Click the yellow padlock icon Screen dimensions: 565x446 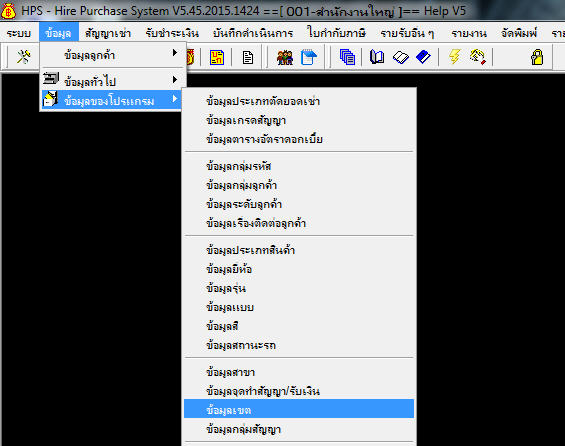pyautogui.click(x=537, y=57)
